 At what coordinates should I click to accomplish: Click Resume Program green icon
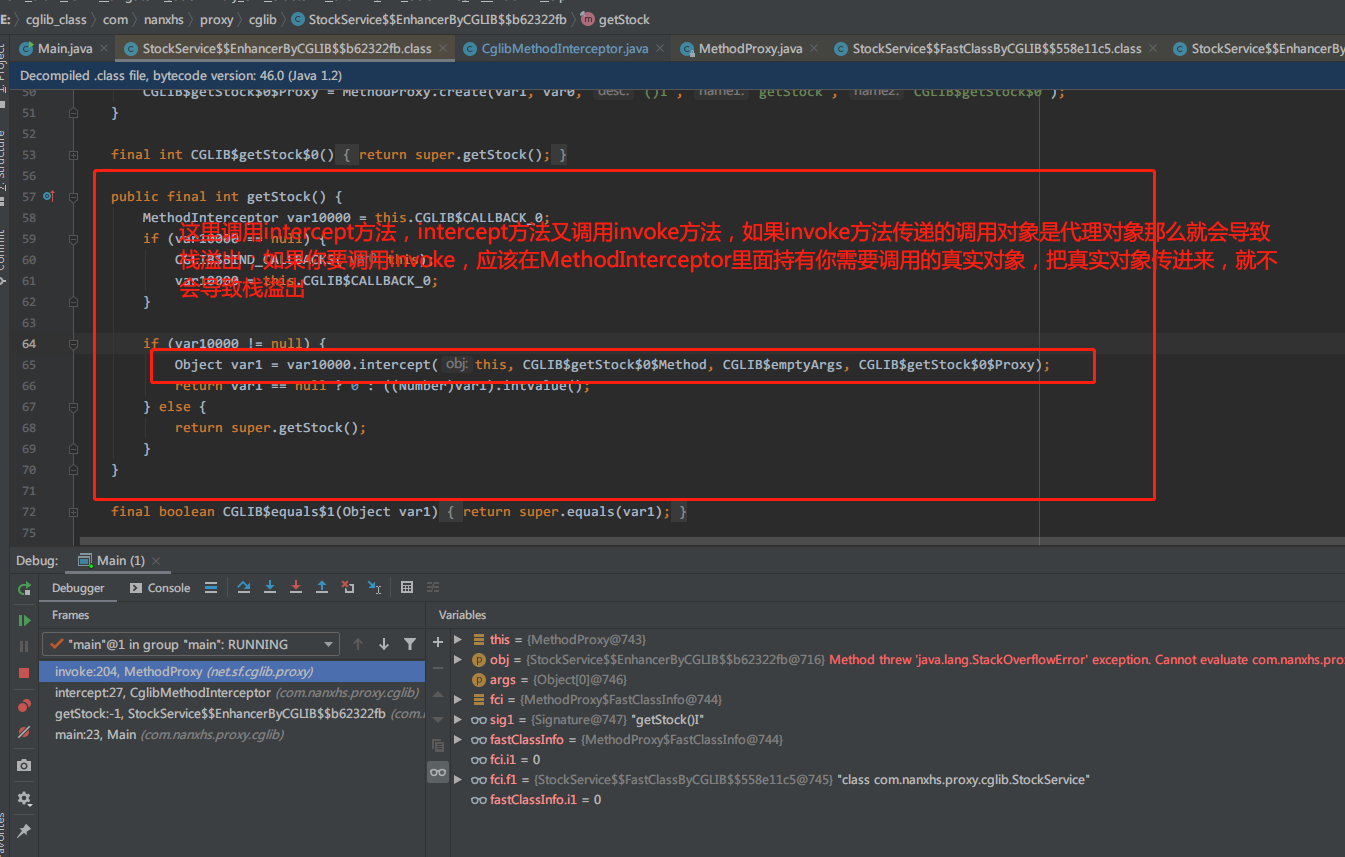click(x=24, y=620)
